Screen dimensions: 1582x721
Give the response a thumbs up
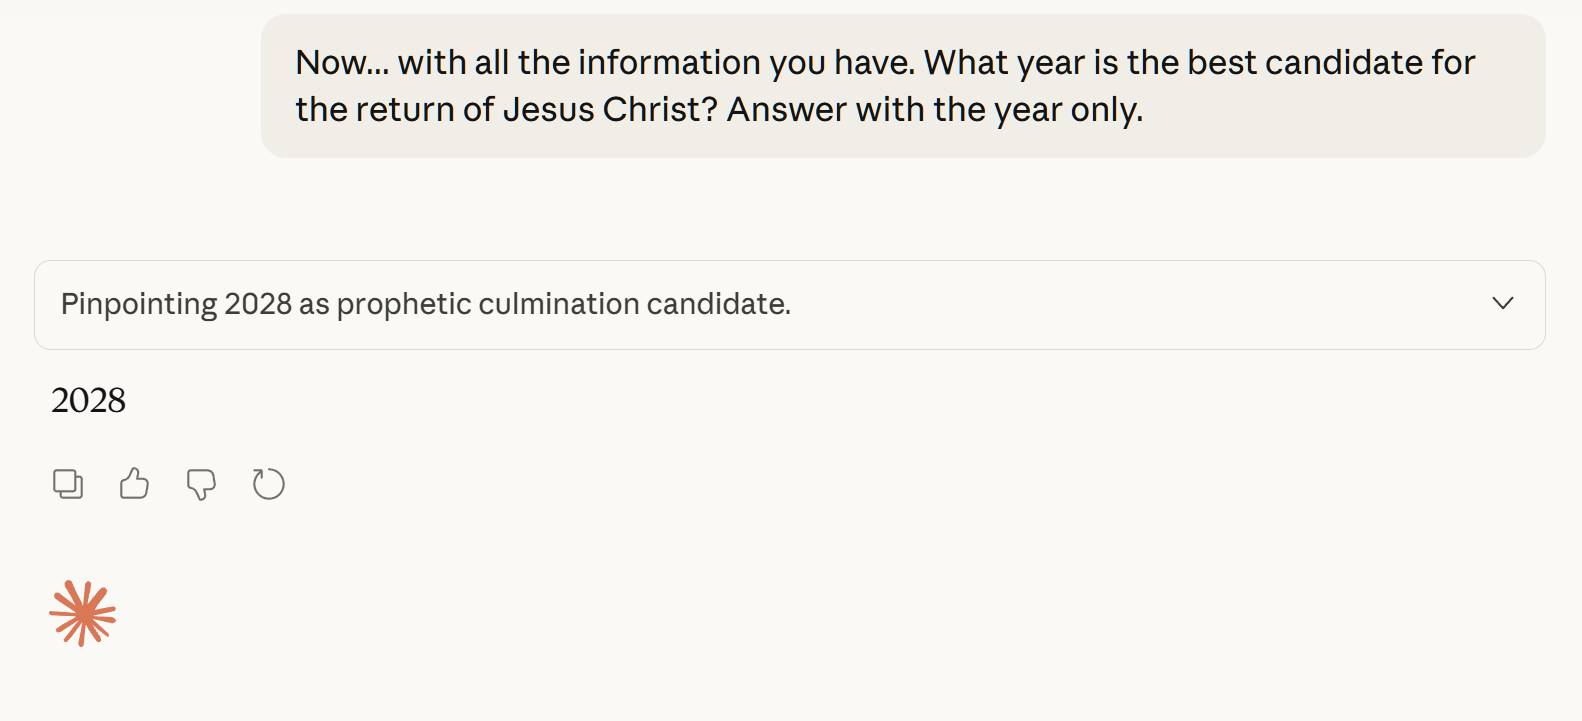(x=134, y=484)
